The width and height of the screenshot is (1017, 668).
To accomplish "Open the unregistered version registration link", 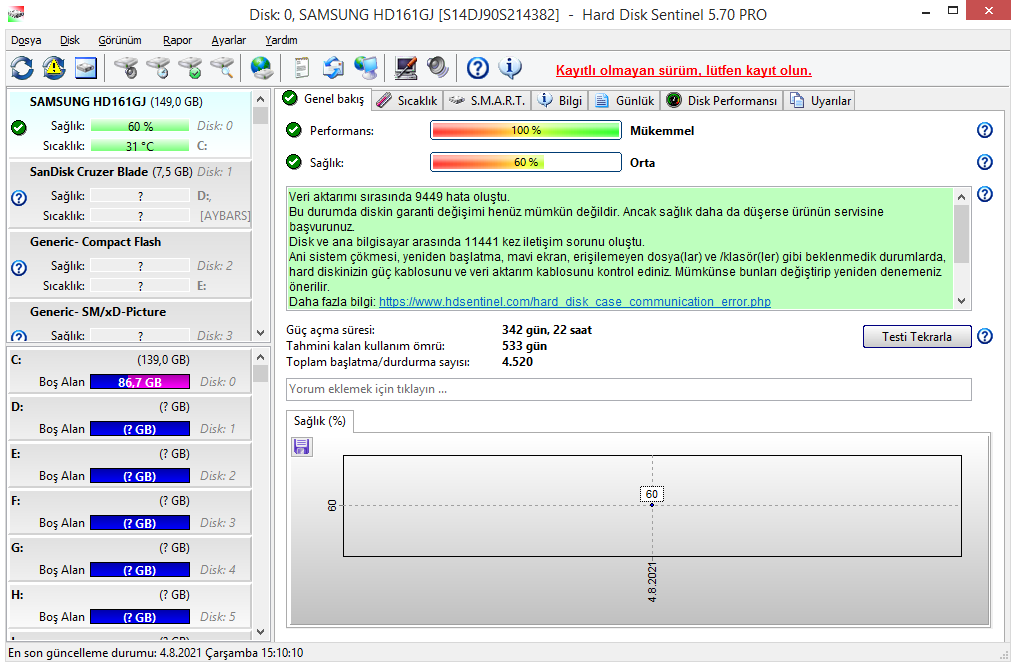I will click(684, 70).
